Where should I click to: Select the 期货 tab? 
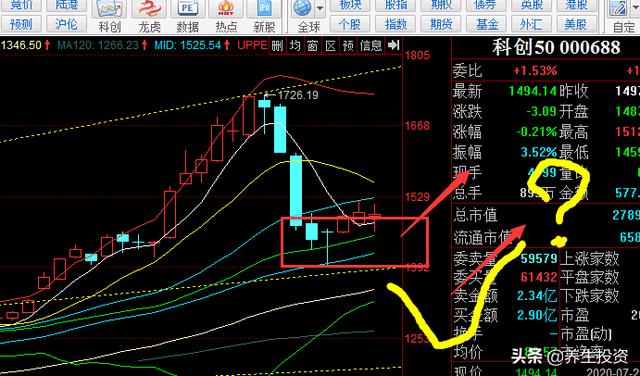441,24
